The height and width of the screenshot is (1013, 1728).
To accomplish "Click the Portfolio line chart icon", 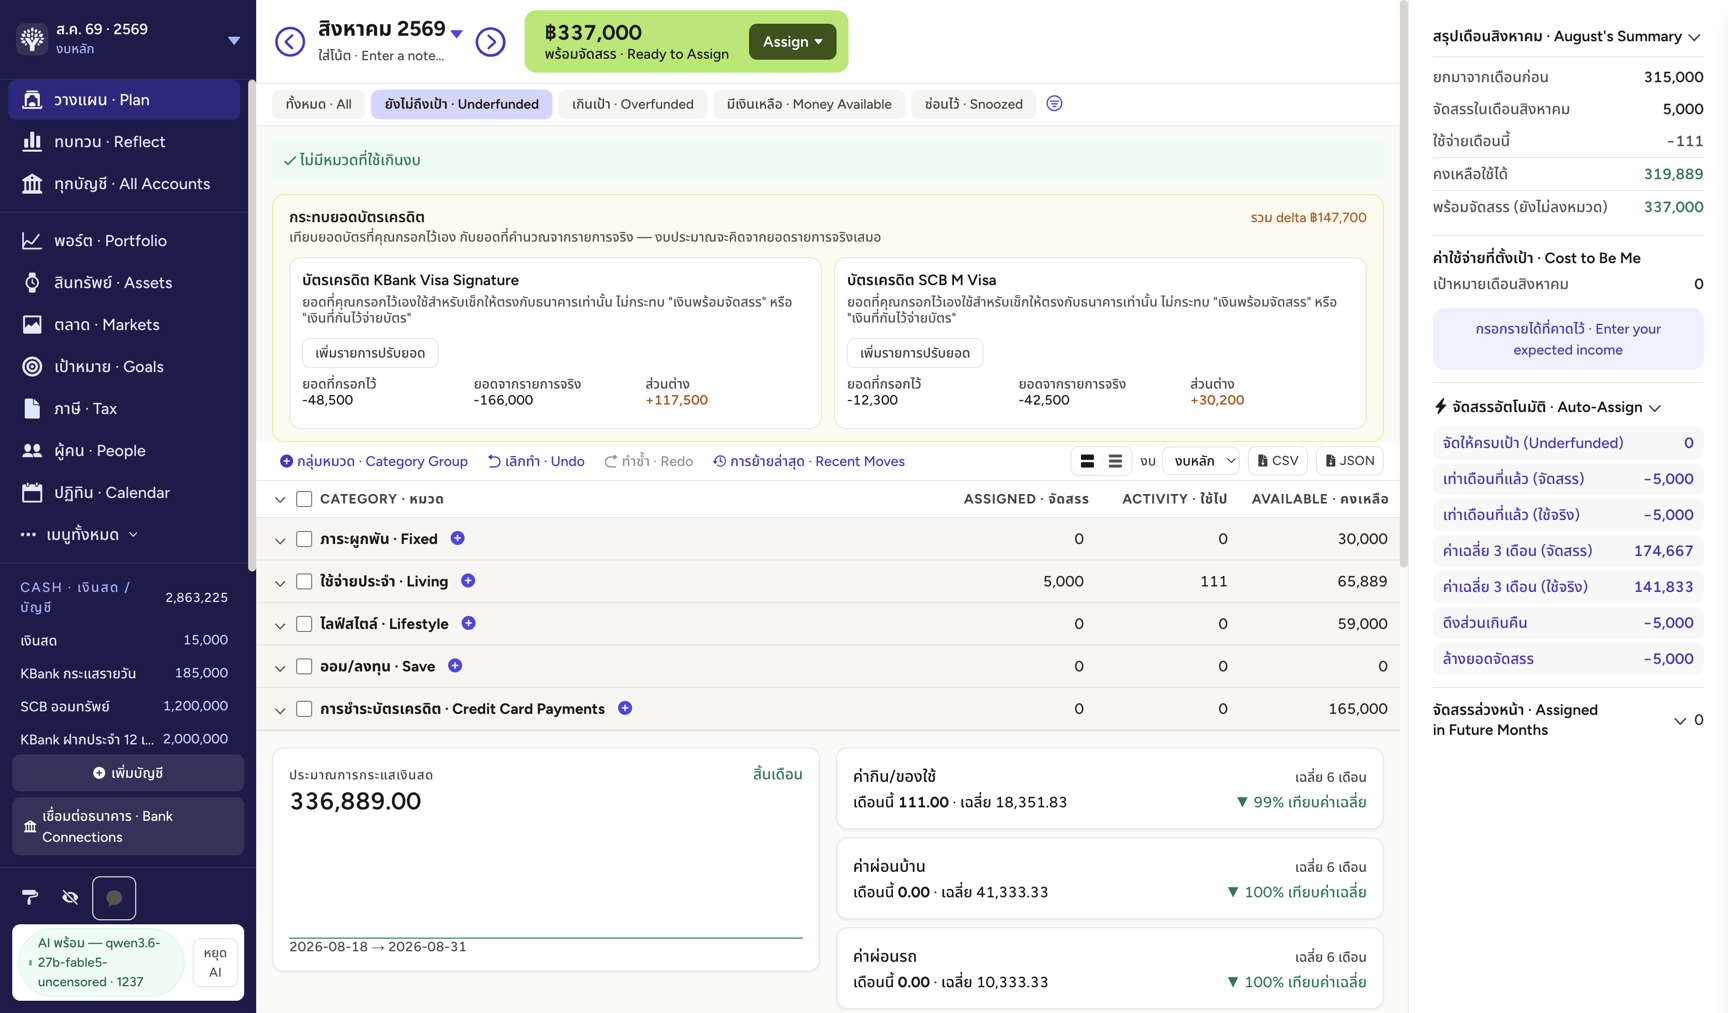I will (x=32, y=241).
